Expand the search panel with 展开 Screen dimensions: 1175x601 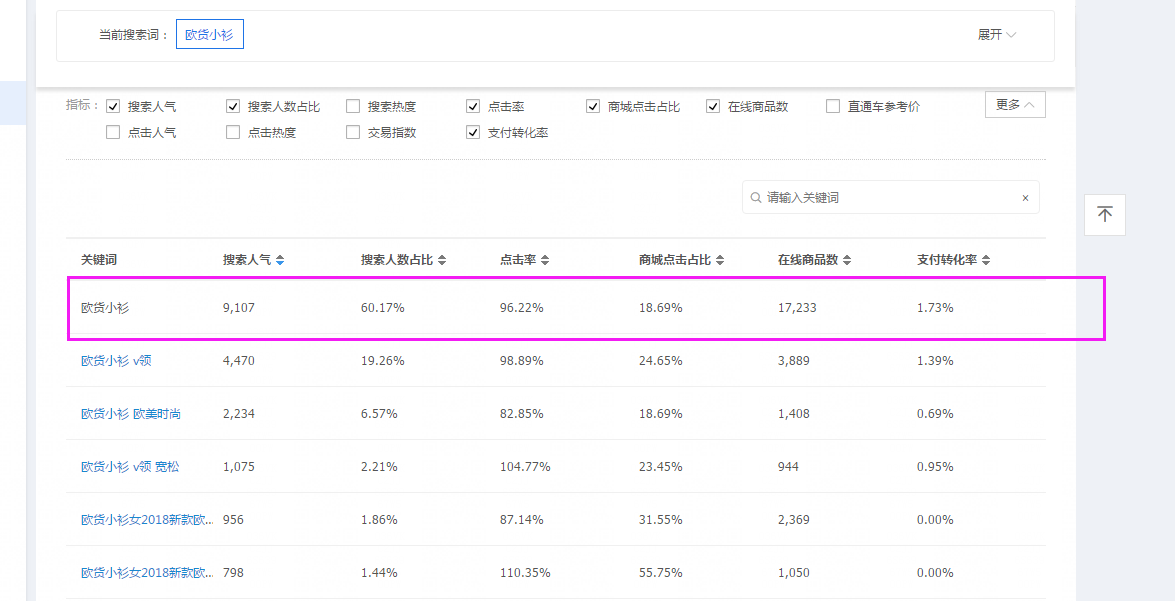[x=996, y=35]
